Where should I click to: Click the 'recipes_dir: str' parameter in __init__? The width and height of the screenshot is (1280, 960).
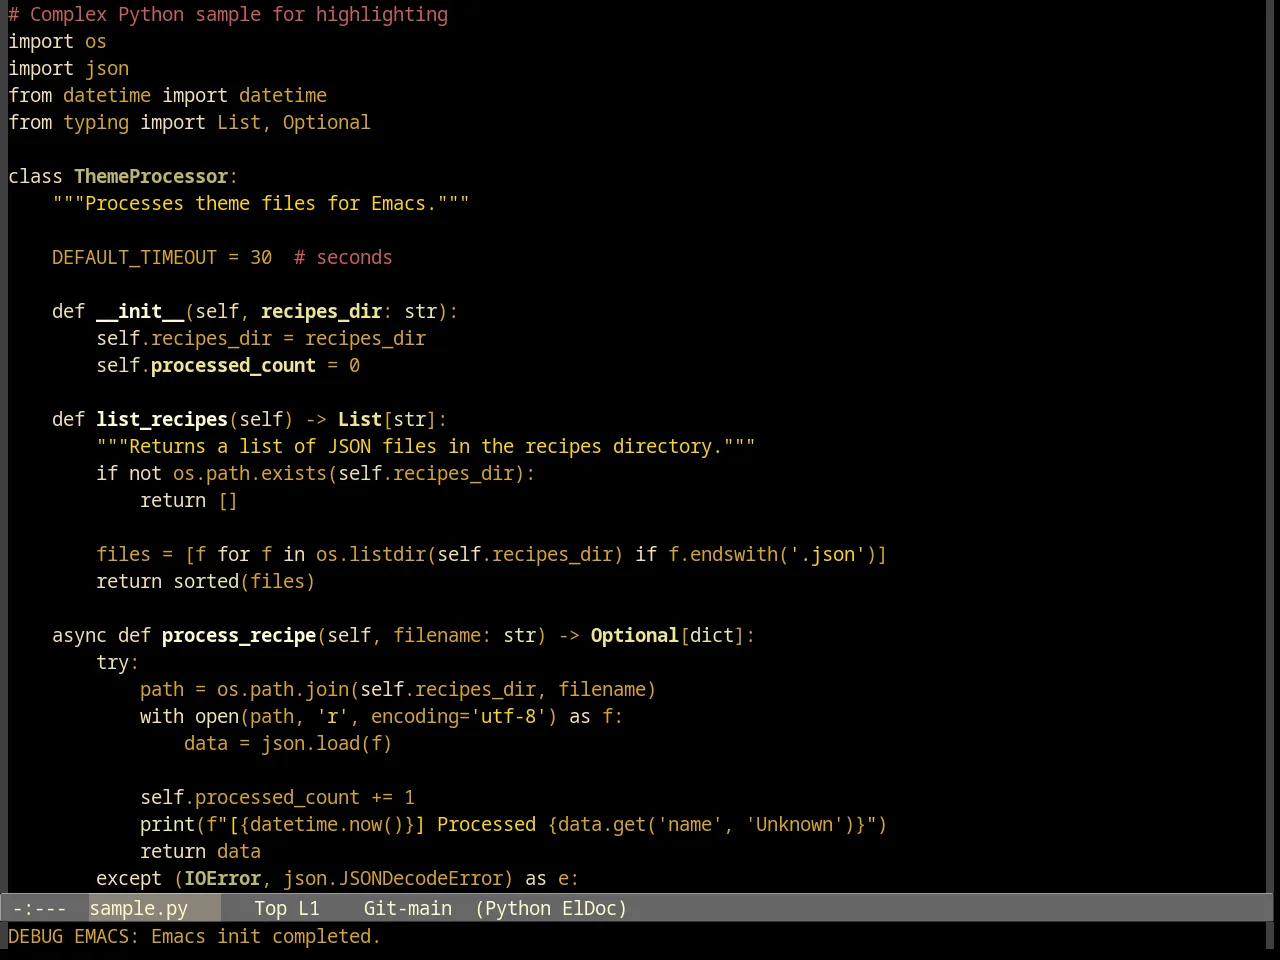(x=349, y=311)
